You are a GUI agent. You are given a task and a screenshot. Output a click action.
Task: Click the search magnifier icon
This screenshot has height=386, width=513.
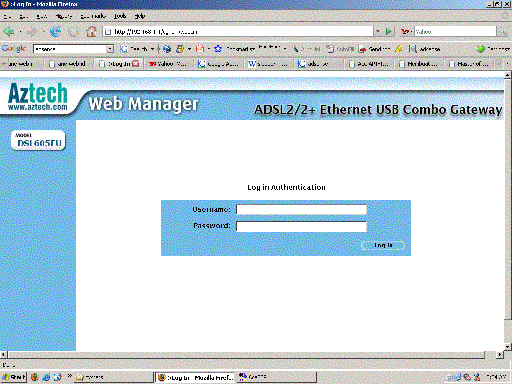coord(502,32)
